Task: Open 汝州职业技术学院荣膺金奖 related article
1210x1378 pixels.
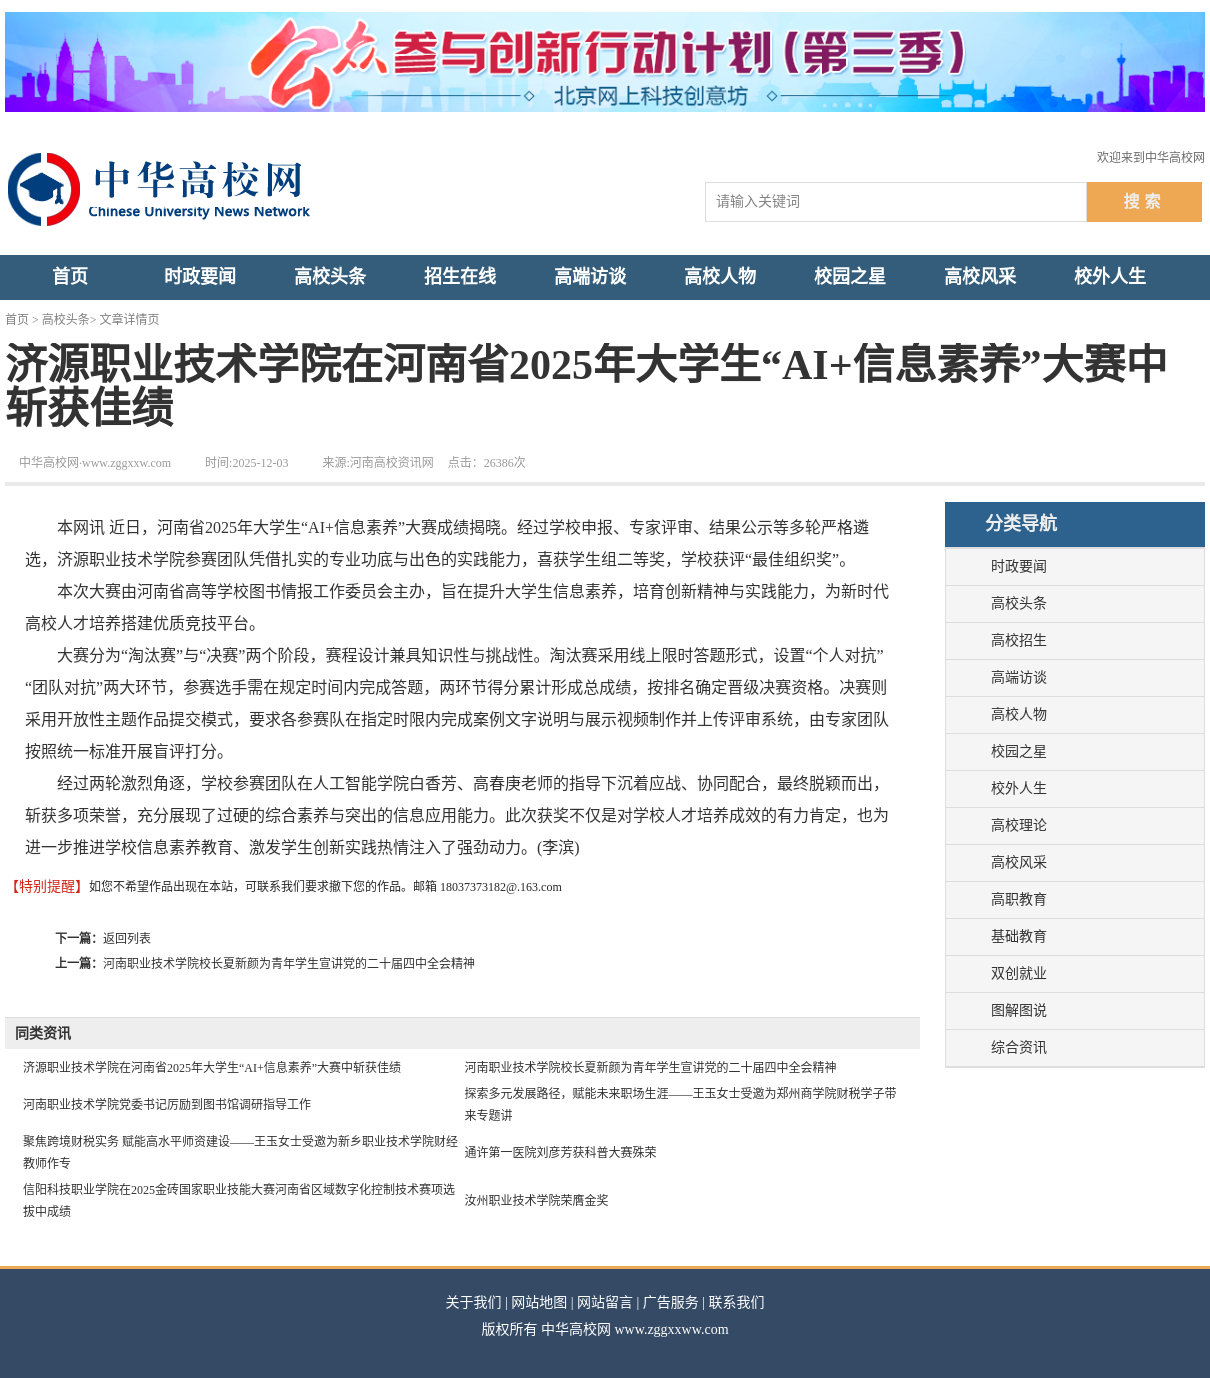Action: click(536, 1201)
